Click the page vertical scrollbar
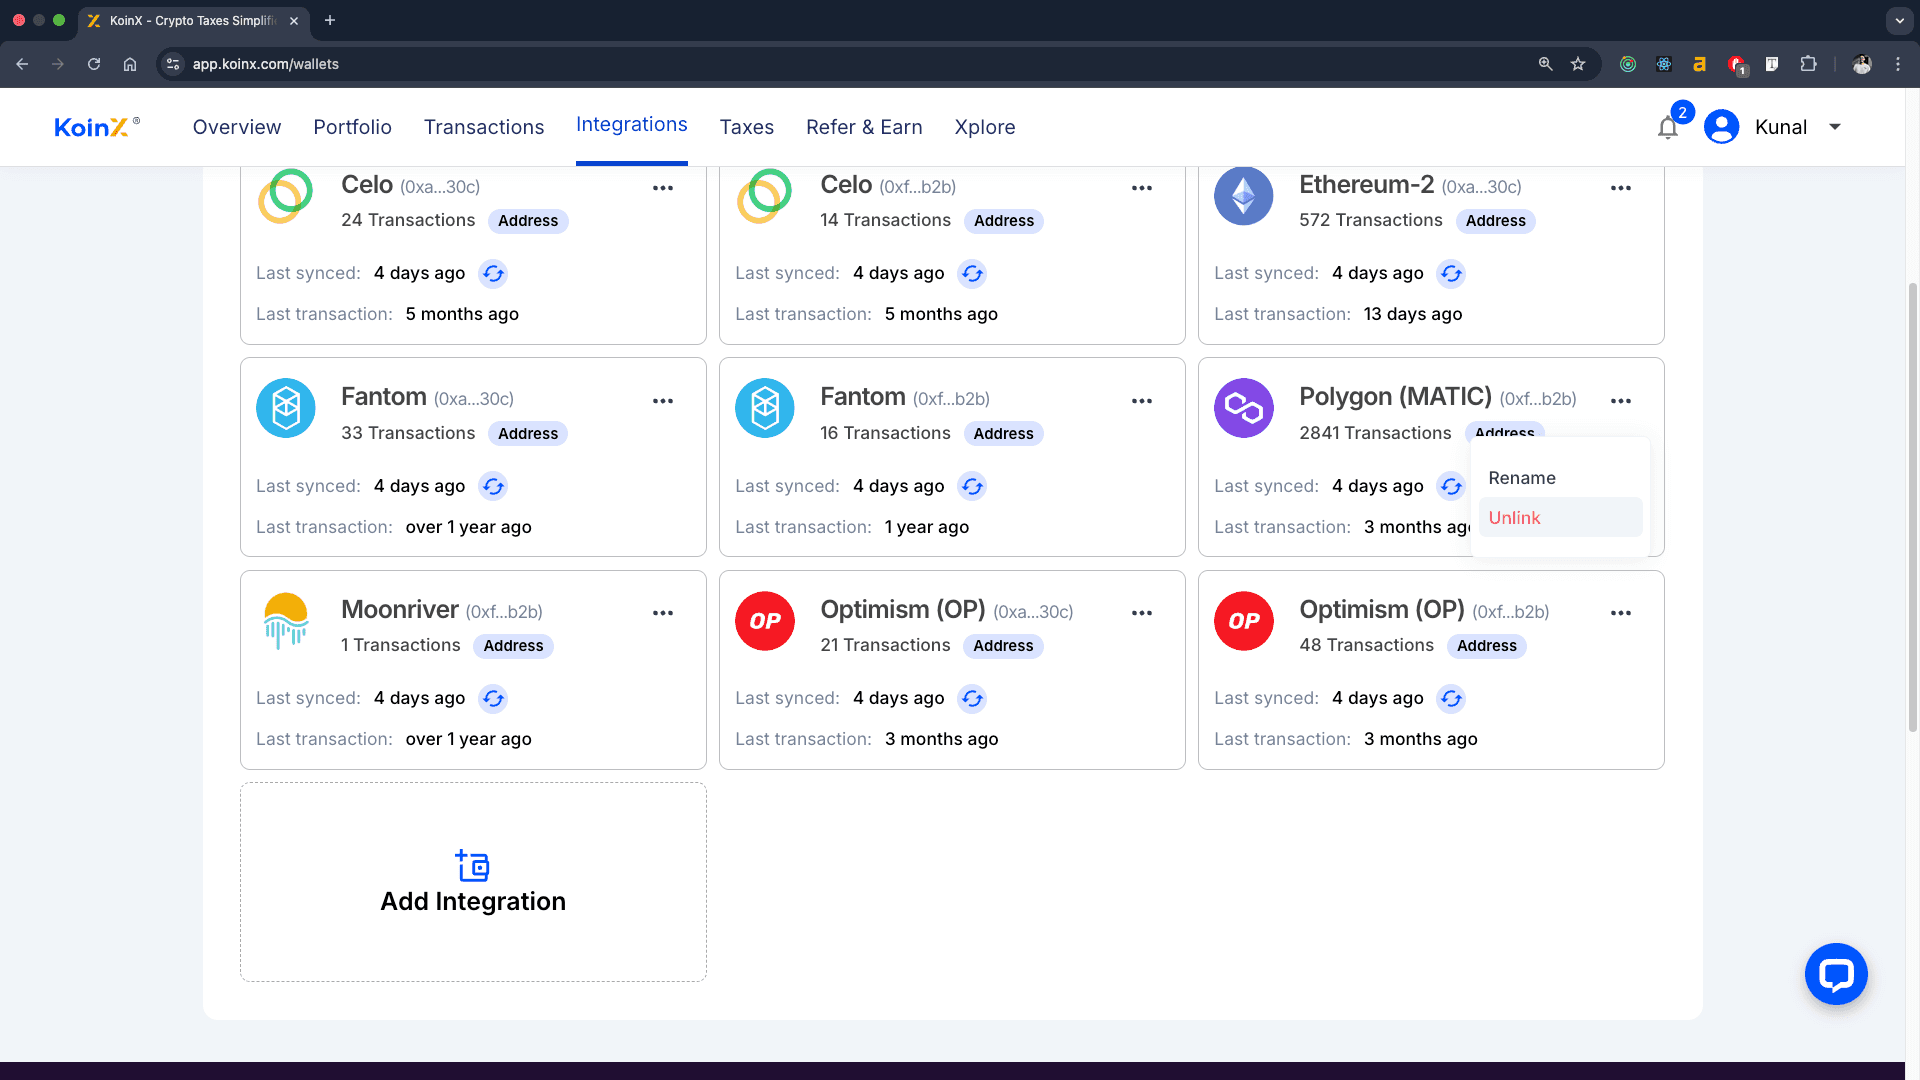Image resolution: width=1920 pixels, height=1080 pixels. tap(1912, 506)
